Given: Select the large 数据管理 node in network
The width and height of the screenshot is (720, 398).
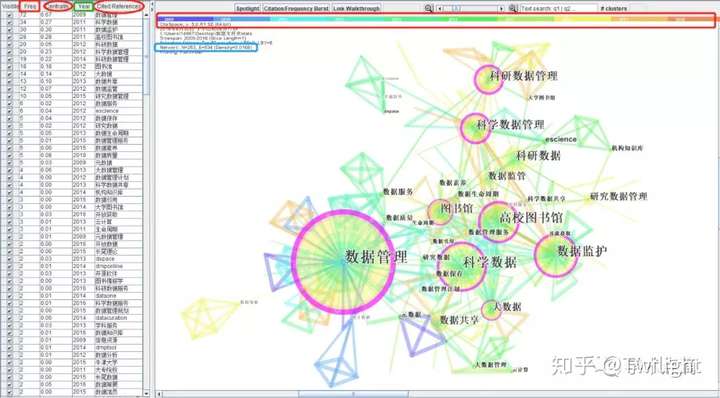Looking at the screenshot, I should [343, 262].
